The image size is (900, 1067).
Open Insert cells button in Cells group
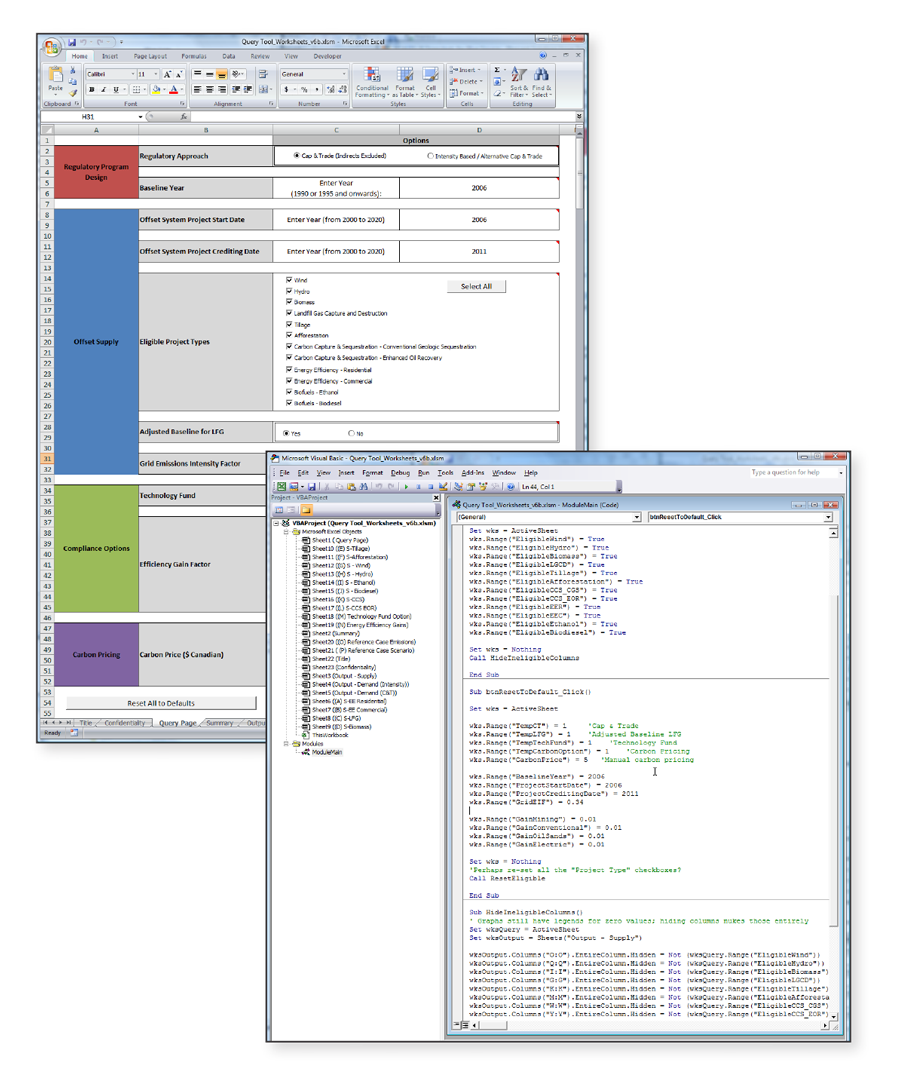[x=467, y=70]
